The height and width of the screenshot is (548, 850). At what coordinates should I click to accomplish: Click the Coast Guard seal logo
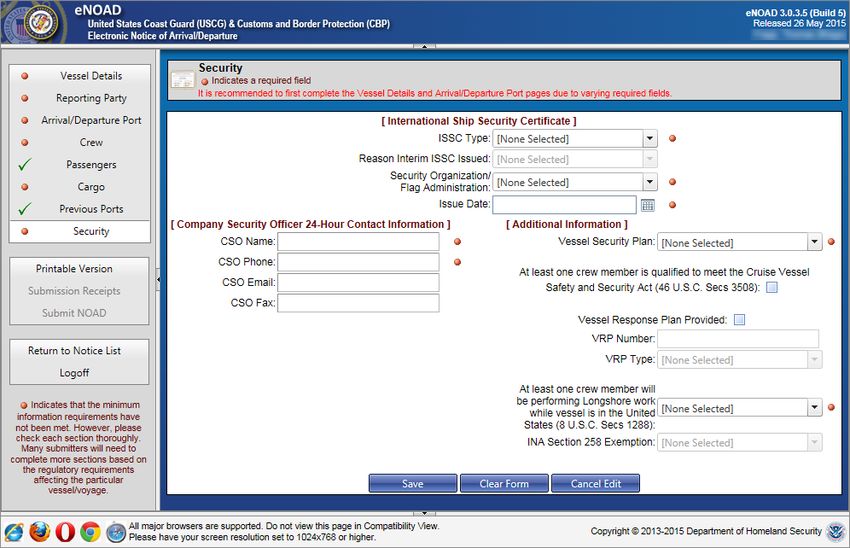(41, 23)
